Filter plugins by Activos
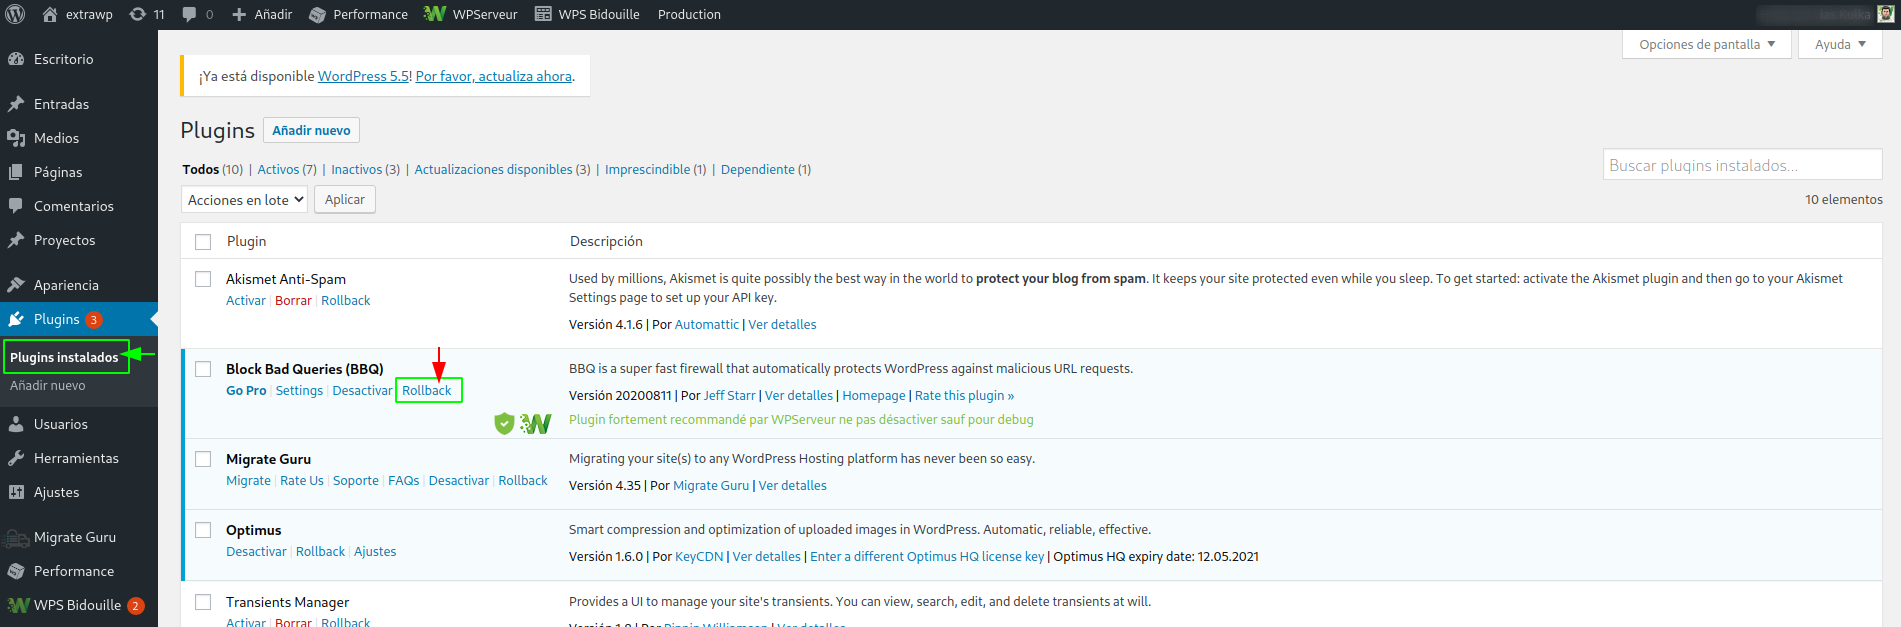This screenshot has width=1901, height=627. 279,169
